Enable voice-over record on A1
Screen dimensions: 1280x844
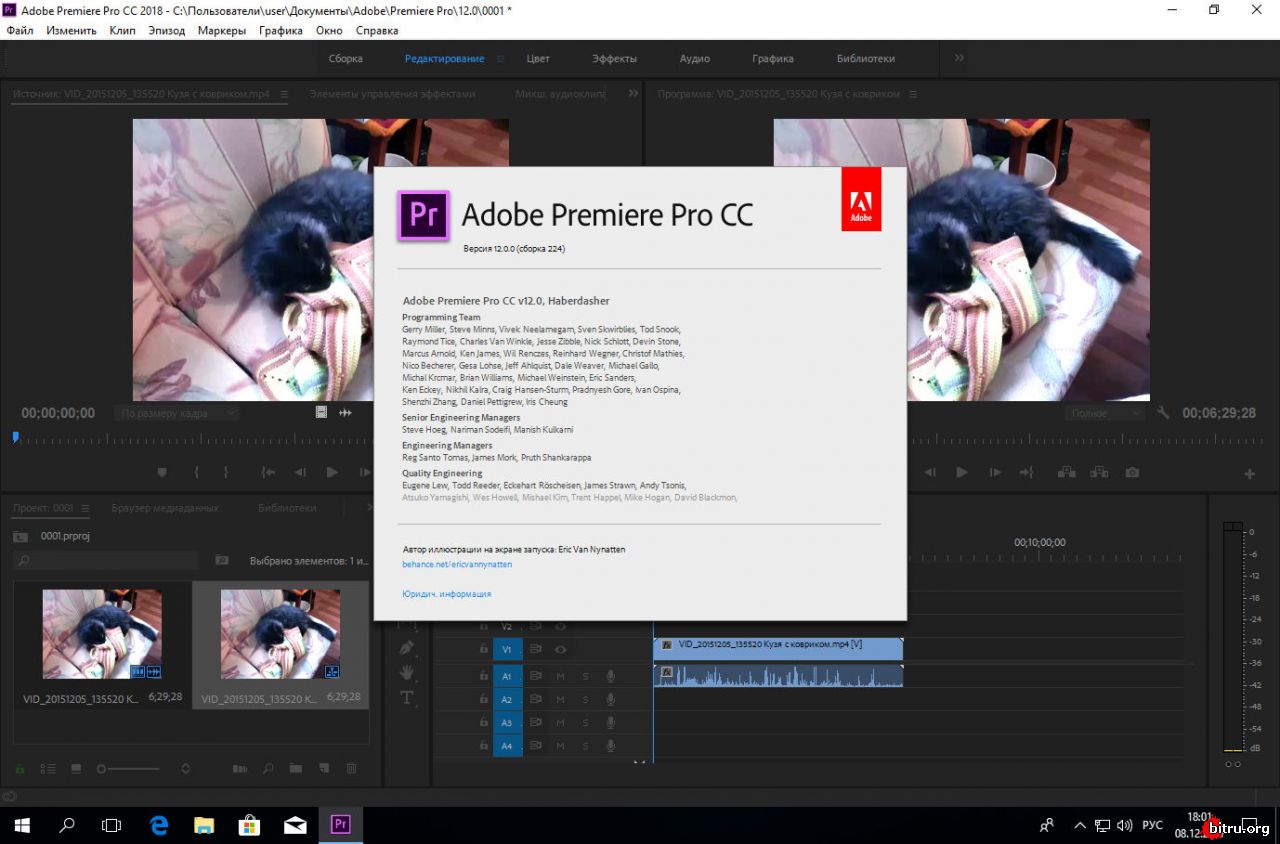(610, 676)
